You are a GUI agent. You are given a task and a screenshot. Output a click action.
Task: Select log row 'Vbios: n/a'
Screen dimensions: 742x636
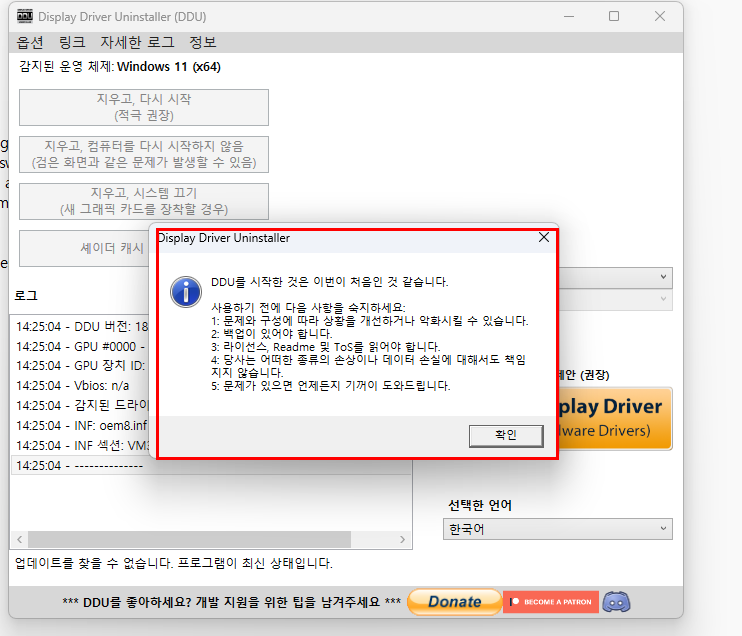(x=81, y=386)
